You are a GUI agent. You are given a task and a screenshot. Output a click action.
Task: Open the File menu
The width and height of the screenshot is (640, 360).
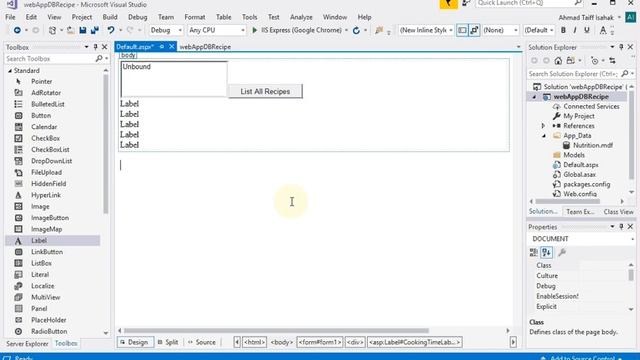(x=10, y=17)
